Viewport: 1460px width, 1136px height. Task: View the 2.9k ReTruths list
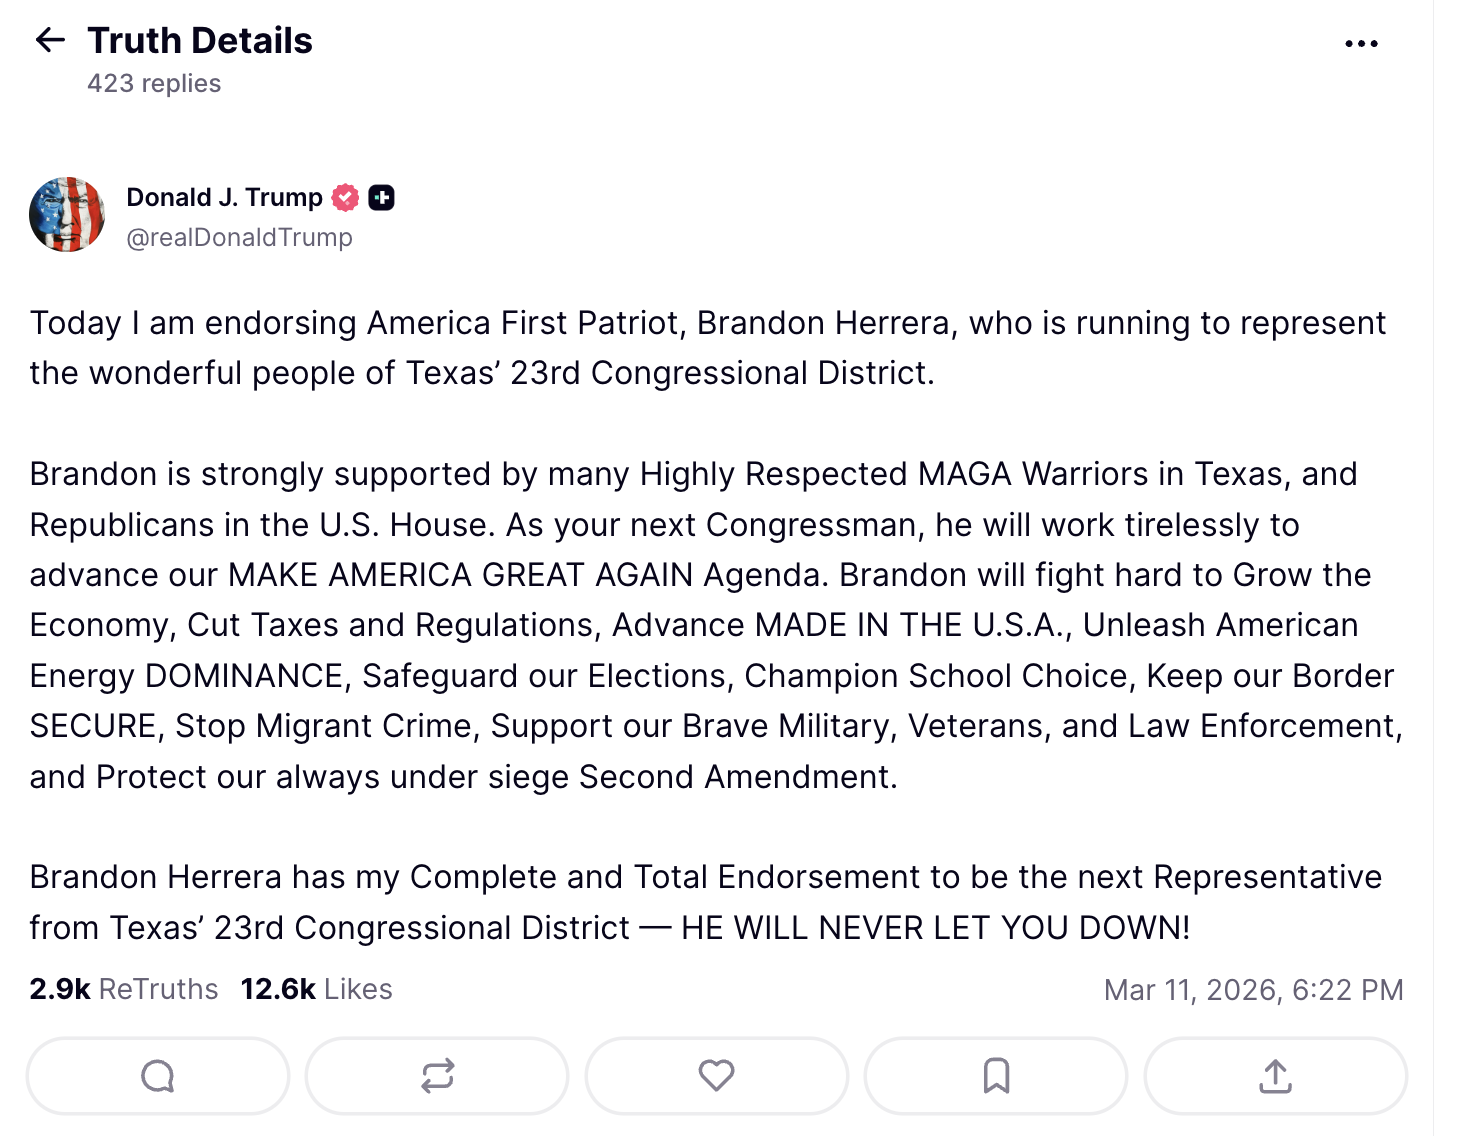124,989
